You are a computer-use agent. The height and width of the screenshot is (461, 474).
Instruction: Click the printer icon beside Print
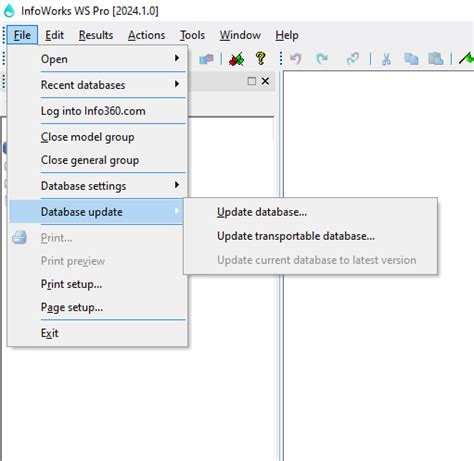(x=20, y=238)
